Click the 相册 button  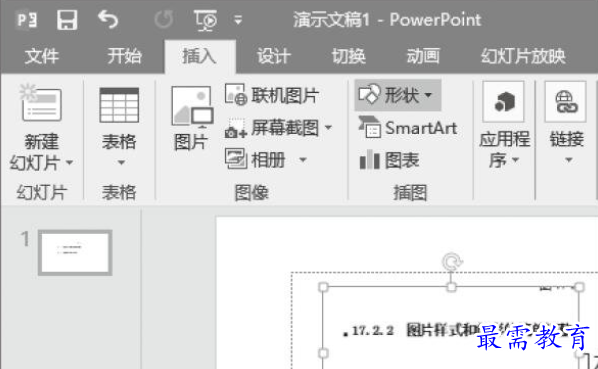[x=255, y=159]
